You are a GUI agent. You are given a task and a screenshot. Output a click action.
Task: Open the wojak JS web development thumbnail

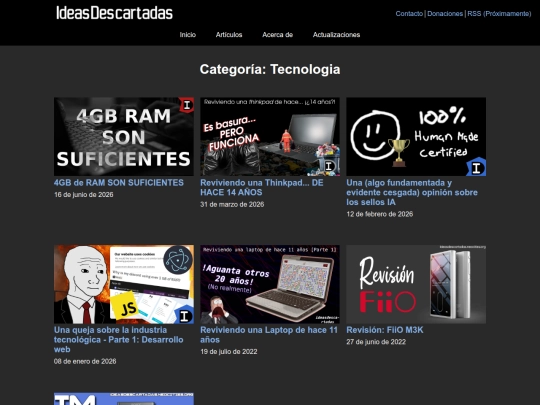click(124, 284)
